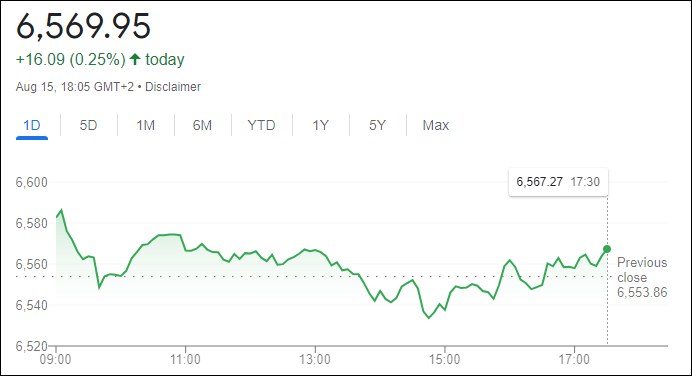Click the green up arrow icon

coord(135,59)
